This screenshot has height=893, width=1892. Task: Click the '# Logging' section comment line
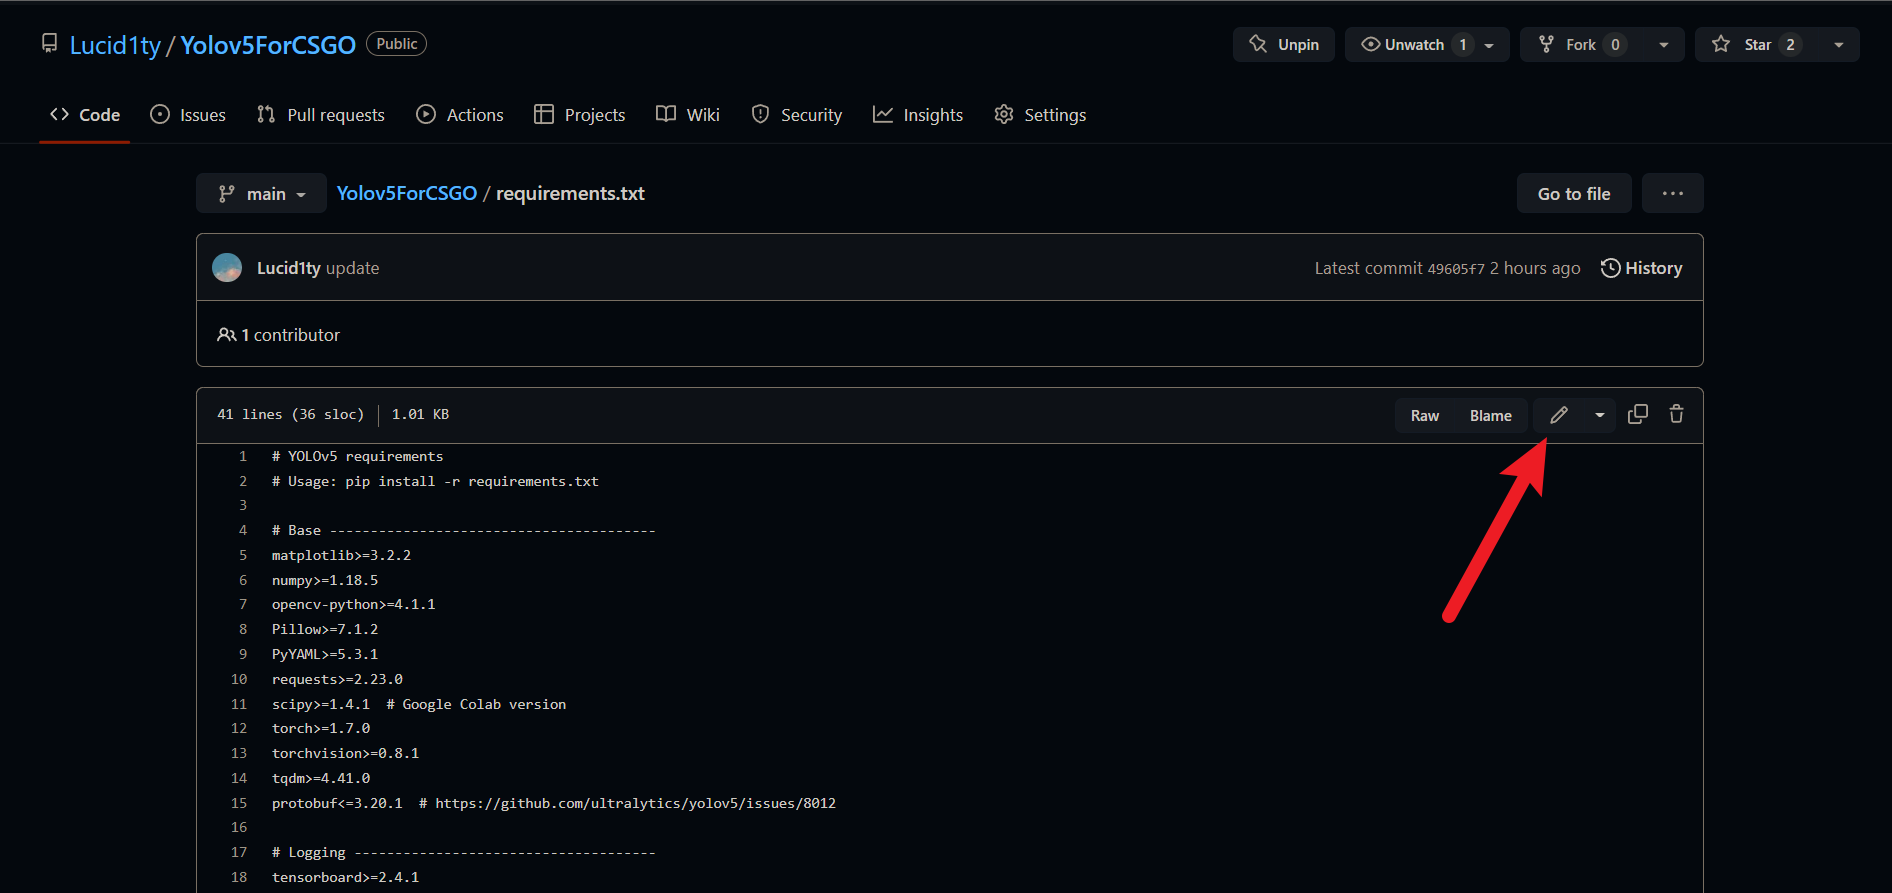point(463,852)
